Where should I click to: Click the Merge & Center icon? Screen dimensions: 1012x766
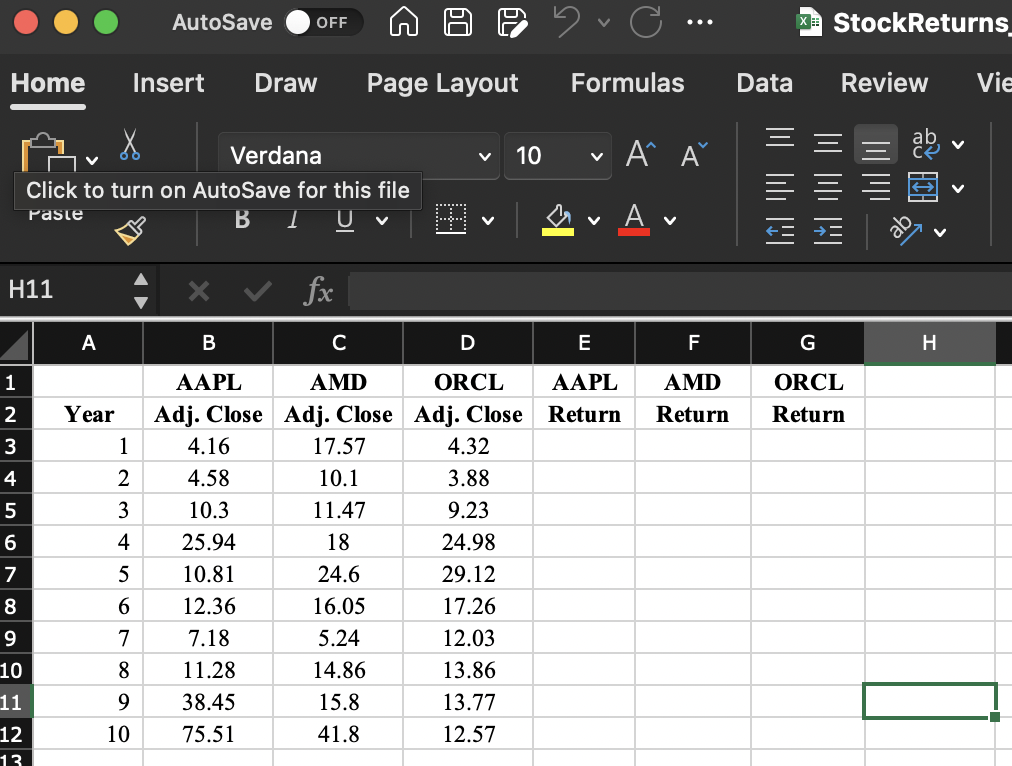(923, 187)
